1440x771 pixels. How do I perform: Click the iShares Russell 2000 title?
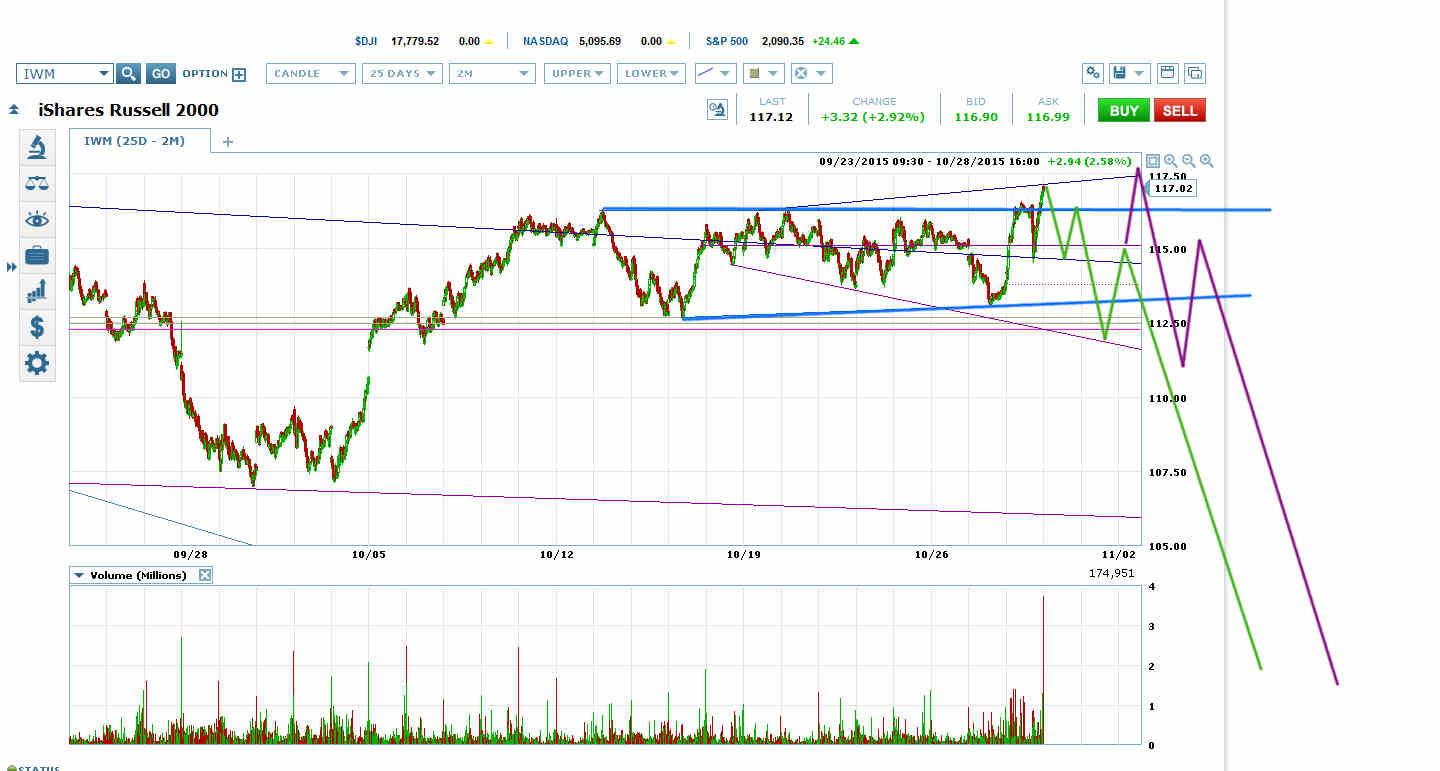(127, 110)
